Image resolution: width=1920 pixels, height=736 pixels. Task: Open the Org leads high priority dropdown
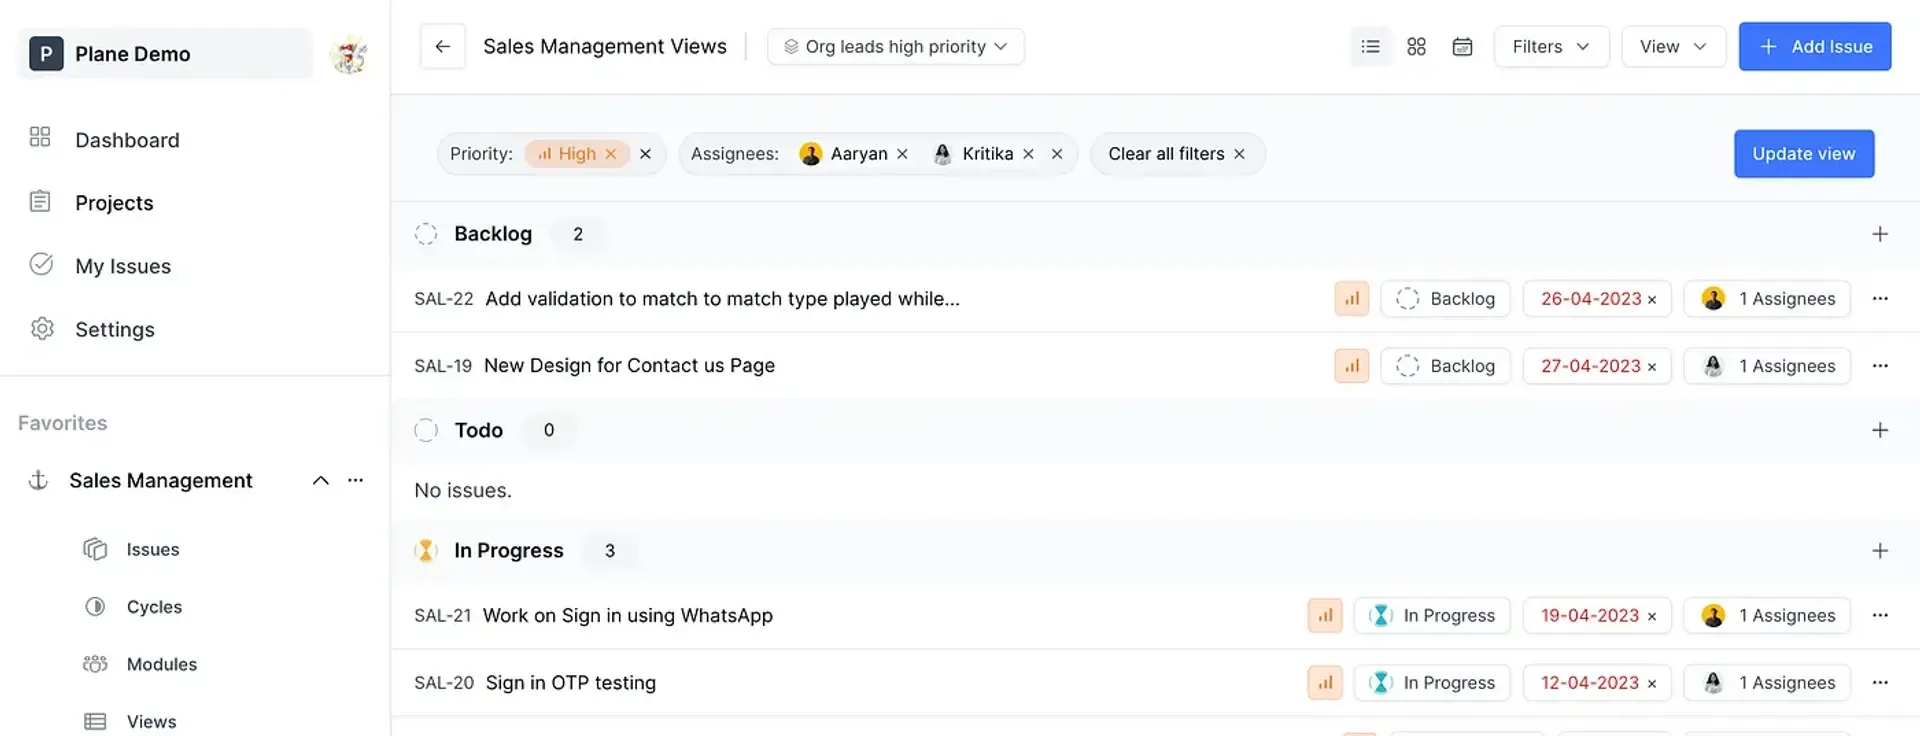click(895, 47)
